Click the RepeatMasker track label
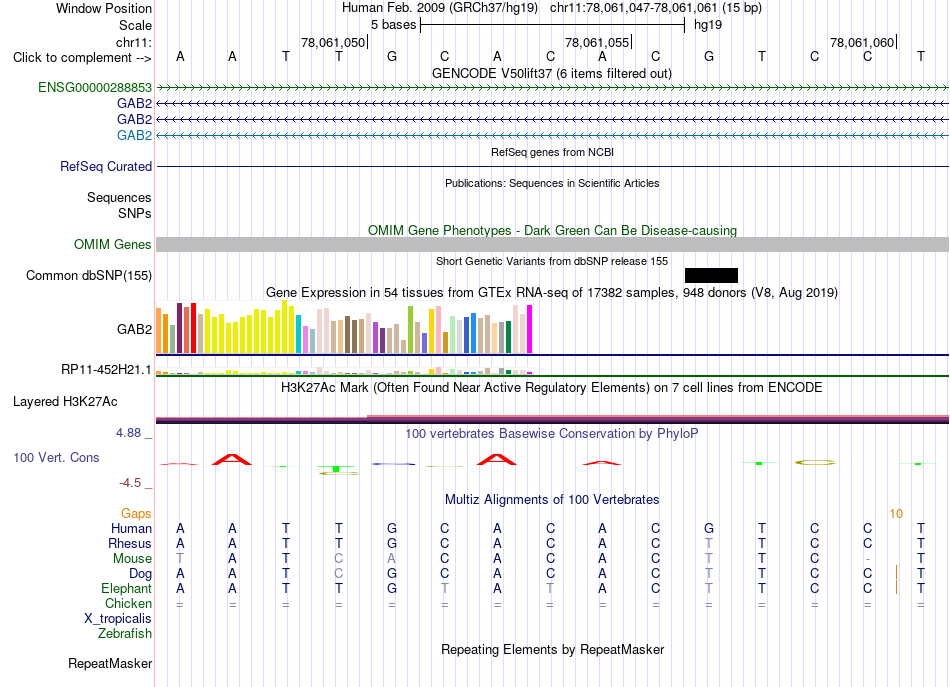The image size is (950, 687). pyautogui.click(x=110, y=663)
